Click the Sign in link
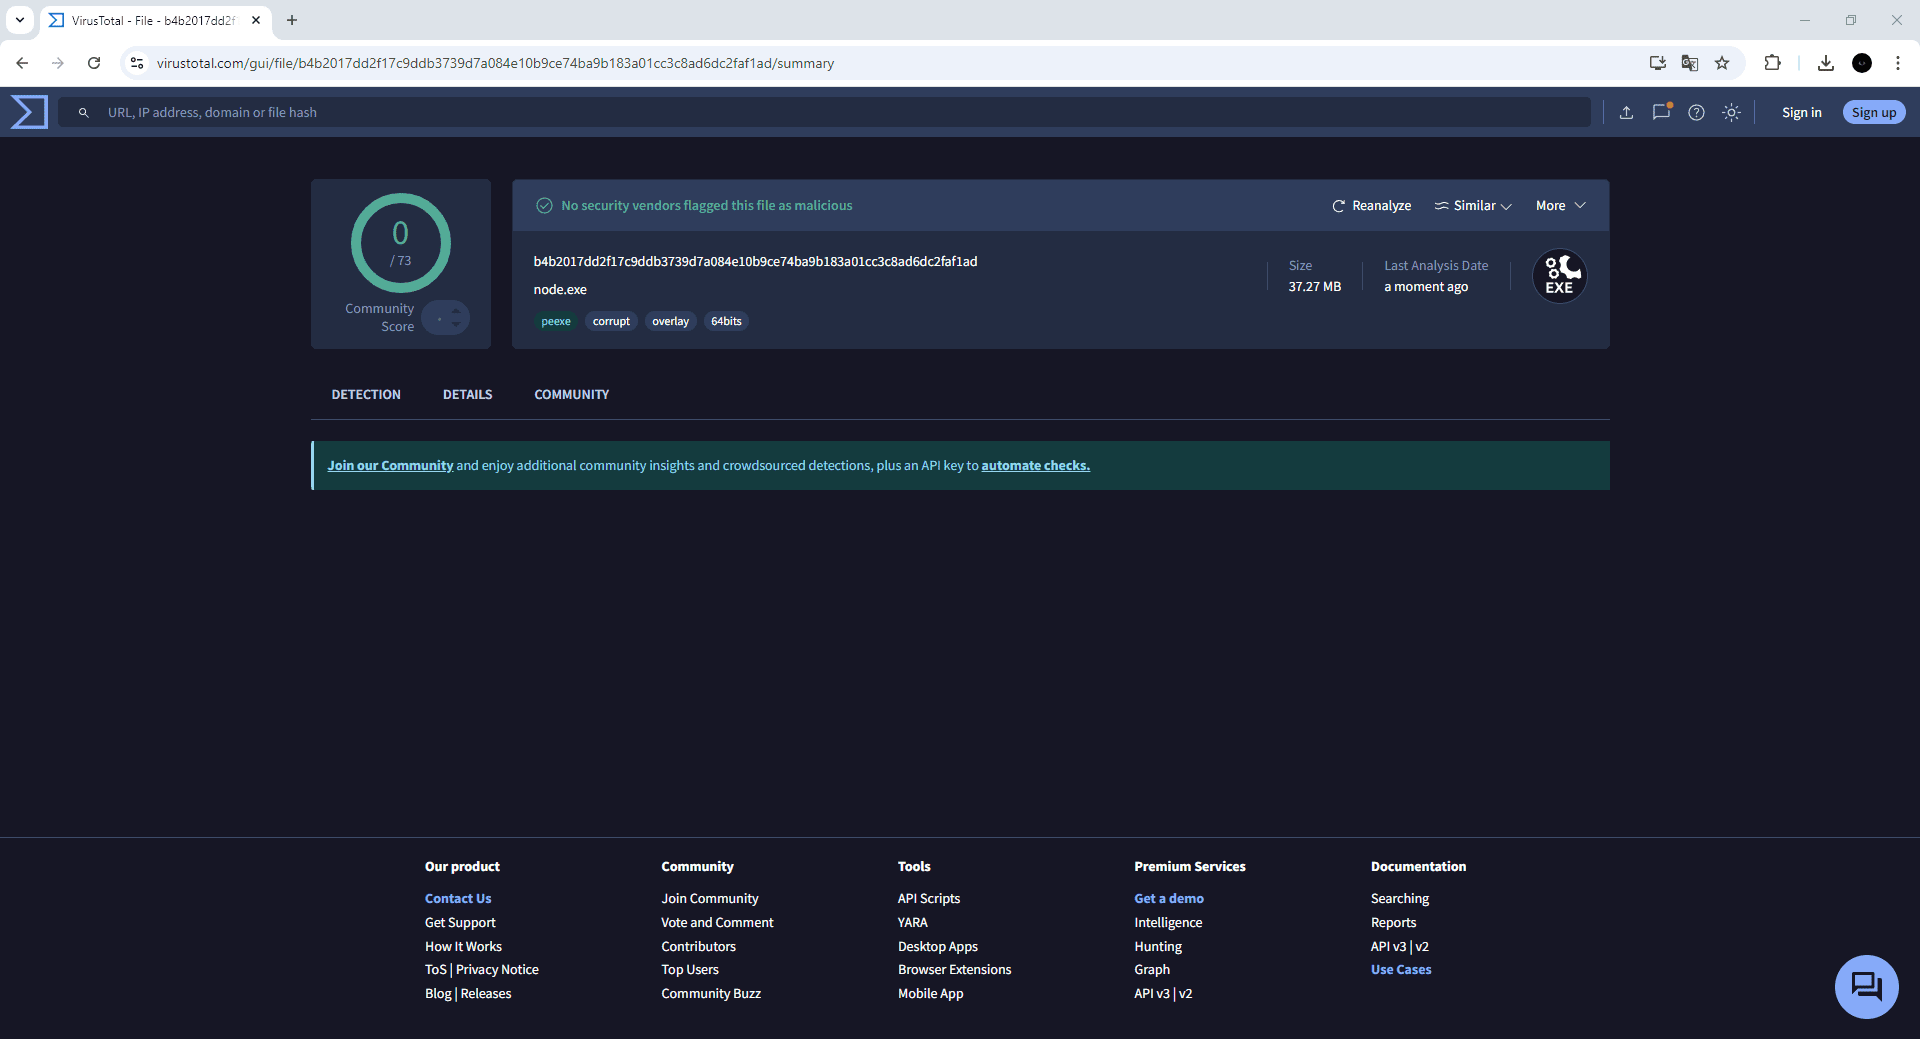 click(1802, 112)
